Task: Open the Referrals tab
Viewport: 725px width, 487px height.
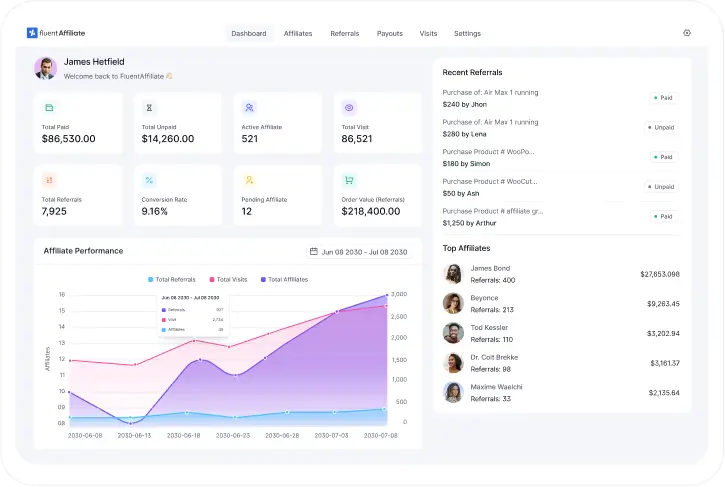Action: click(x=344, y=33)
